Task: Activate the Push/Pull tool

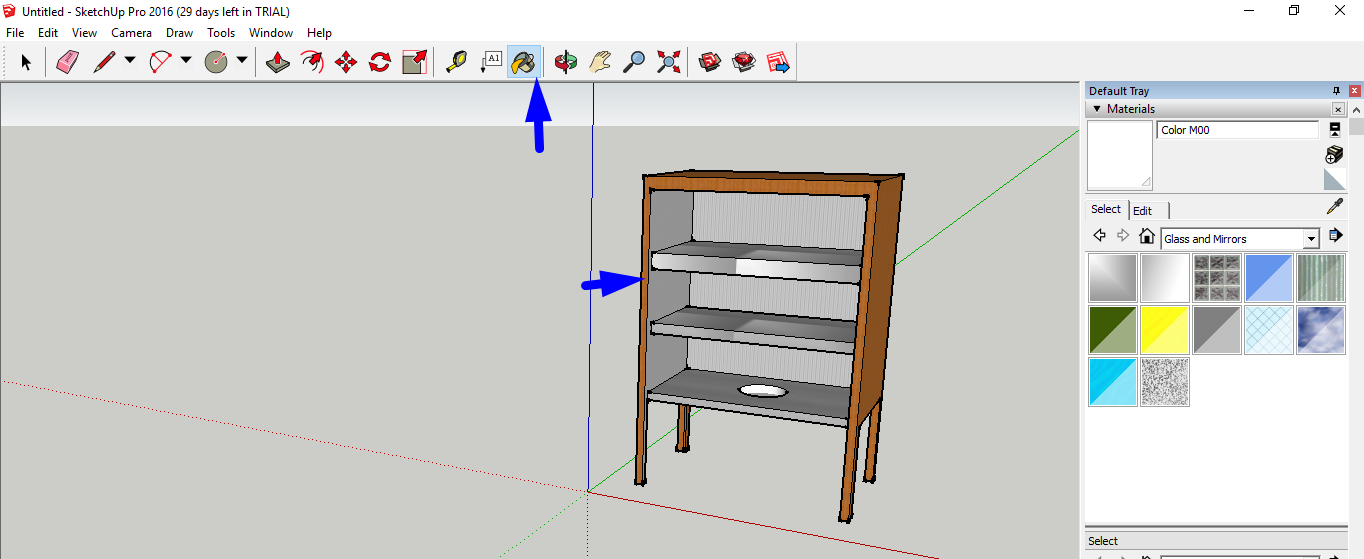Action: point(278,62)
